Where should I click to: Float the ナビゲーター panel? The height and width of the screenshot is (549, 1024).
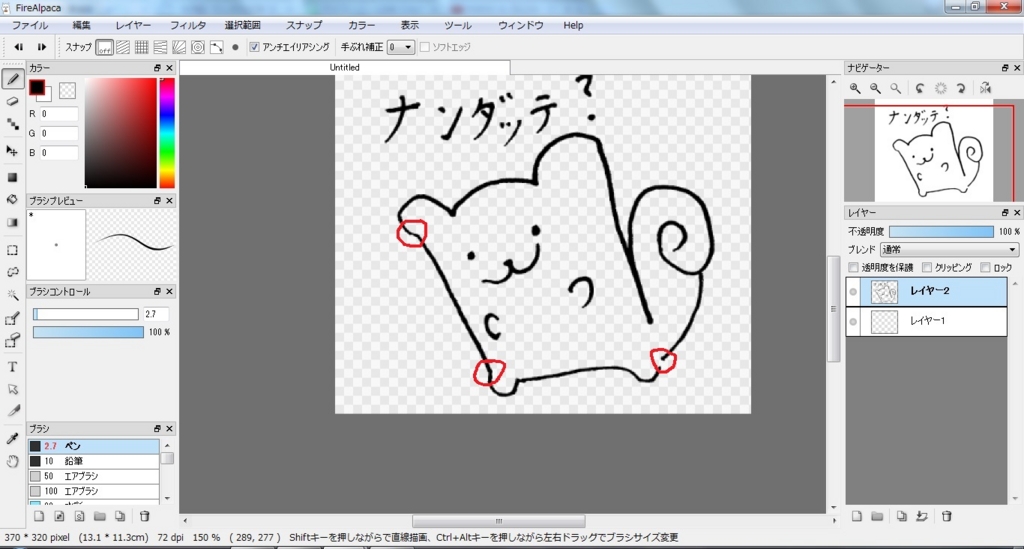[x=1005, y=68]
